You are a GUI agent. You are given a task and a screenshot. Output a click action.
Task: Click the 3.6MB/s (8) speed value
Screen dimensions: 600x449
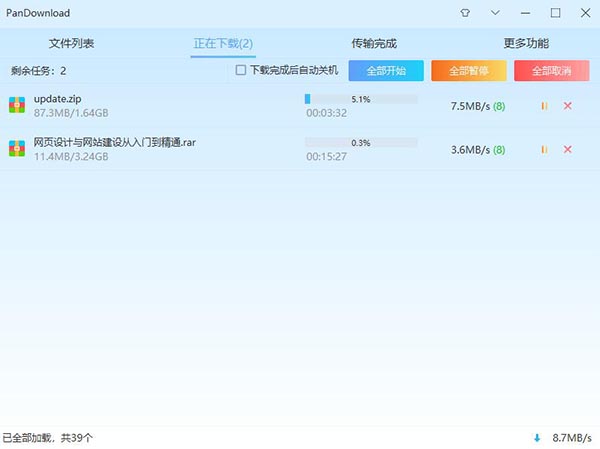click(x=478, y=150)
